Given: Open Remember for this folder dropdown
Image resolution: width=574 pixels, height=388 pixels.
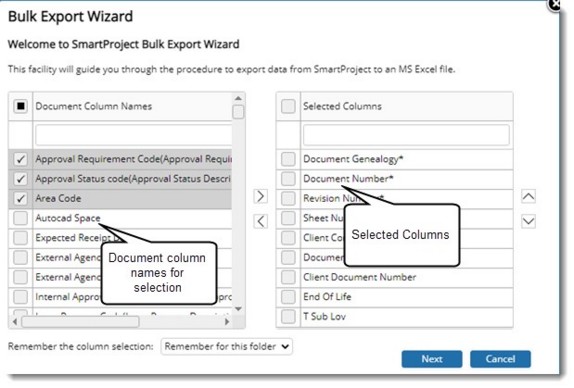Looking at the screenshot, I should coord(227,346).
